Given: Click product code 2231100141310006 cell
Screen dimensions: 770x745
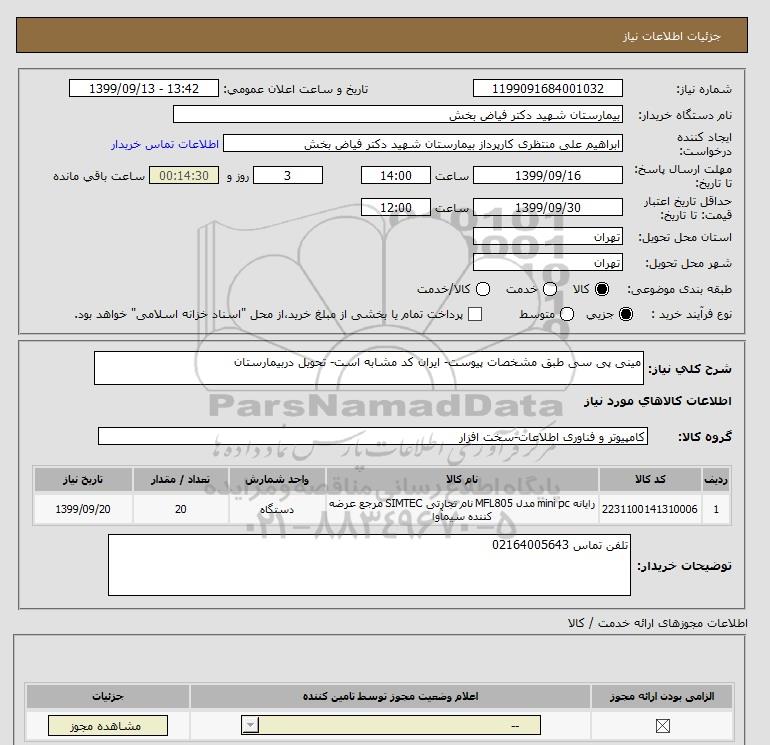Looking at the screenshot, I should [650, 509].
